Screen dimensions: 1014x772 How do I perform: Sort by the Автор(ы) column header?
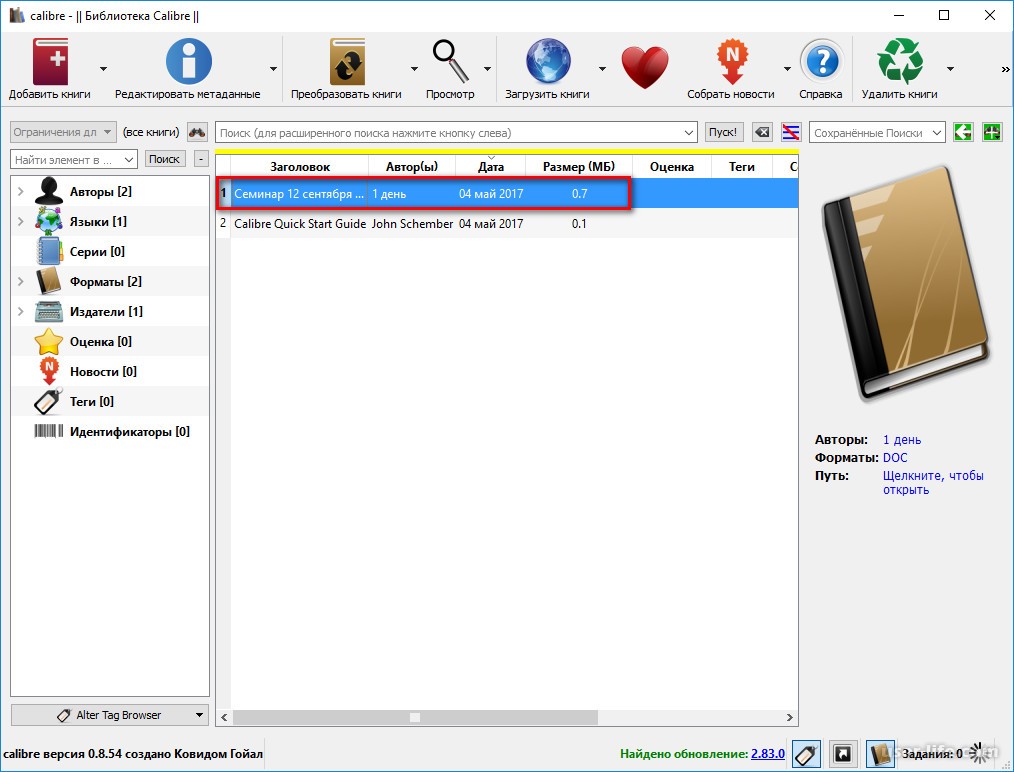coord(412,167)
